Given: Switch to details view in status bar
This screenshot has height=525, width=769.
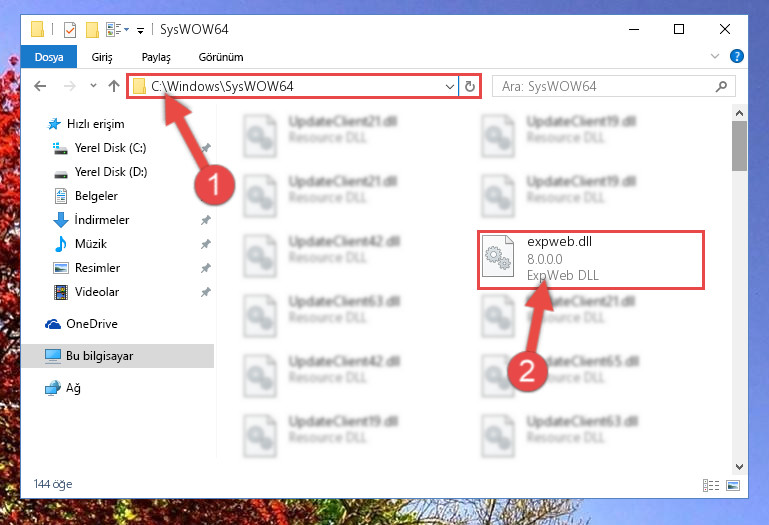Looking at the screenshot, I should [x=711, y=485].
